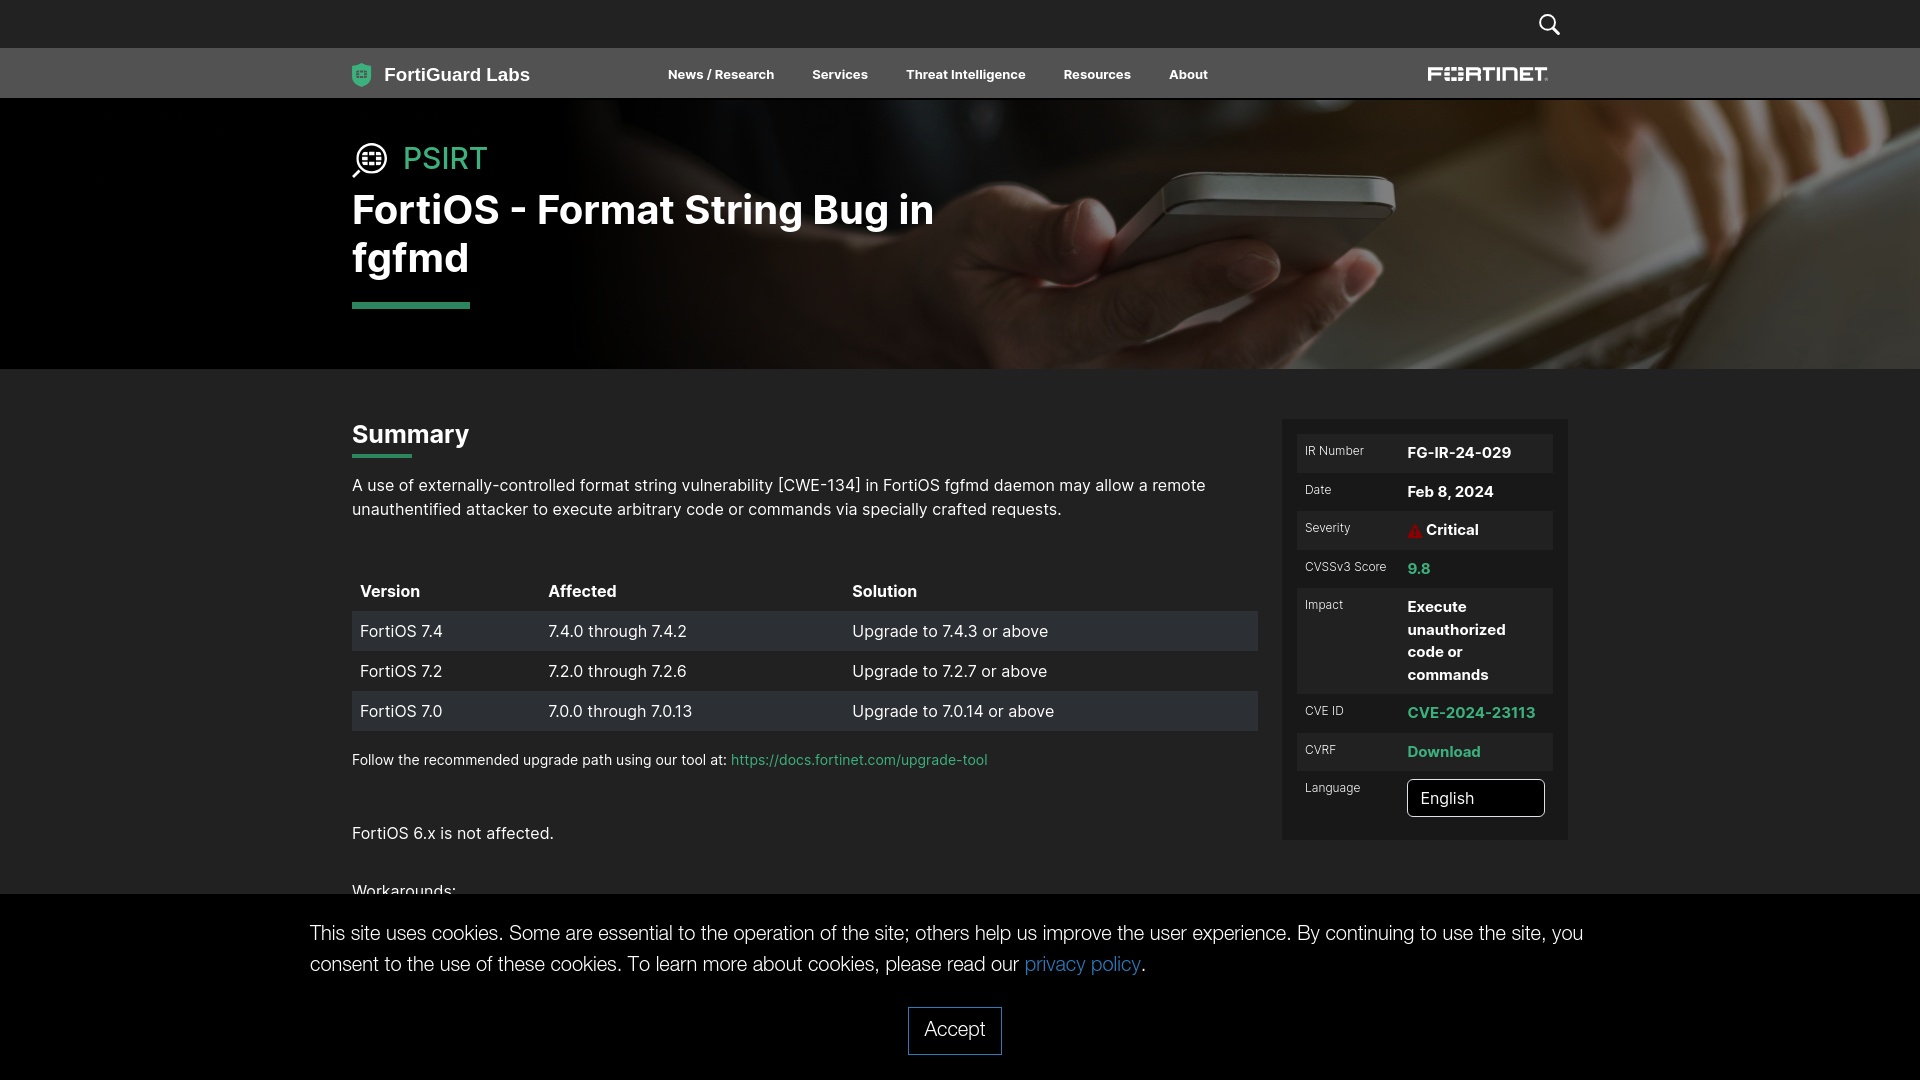
Task: Click 'FortiOS 6.x is not affected' text
Action: point(453,834)
